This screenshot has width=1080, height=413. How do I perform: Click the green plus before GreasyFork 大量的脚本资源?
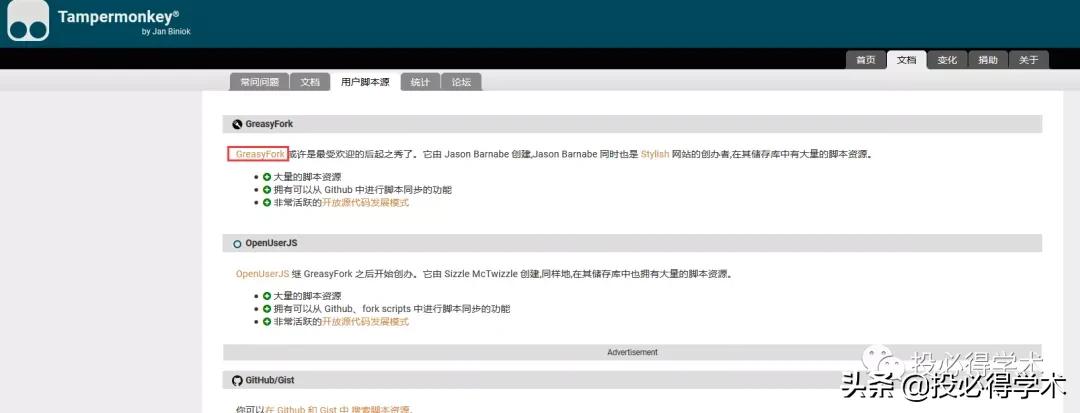pyautogui.click(x=267, y=177)
